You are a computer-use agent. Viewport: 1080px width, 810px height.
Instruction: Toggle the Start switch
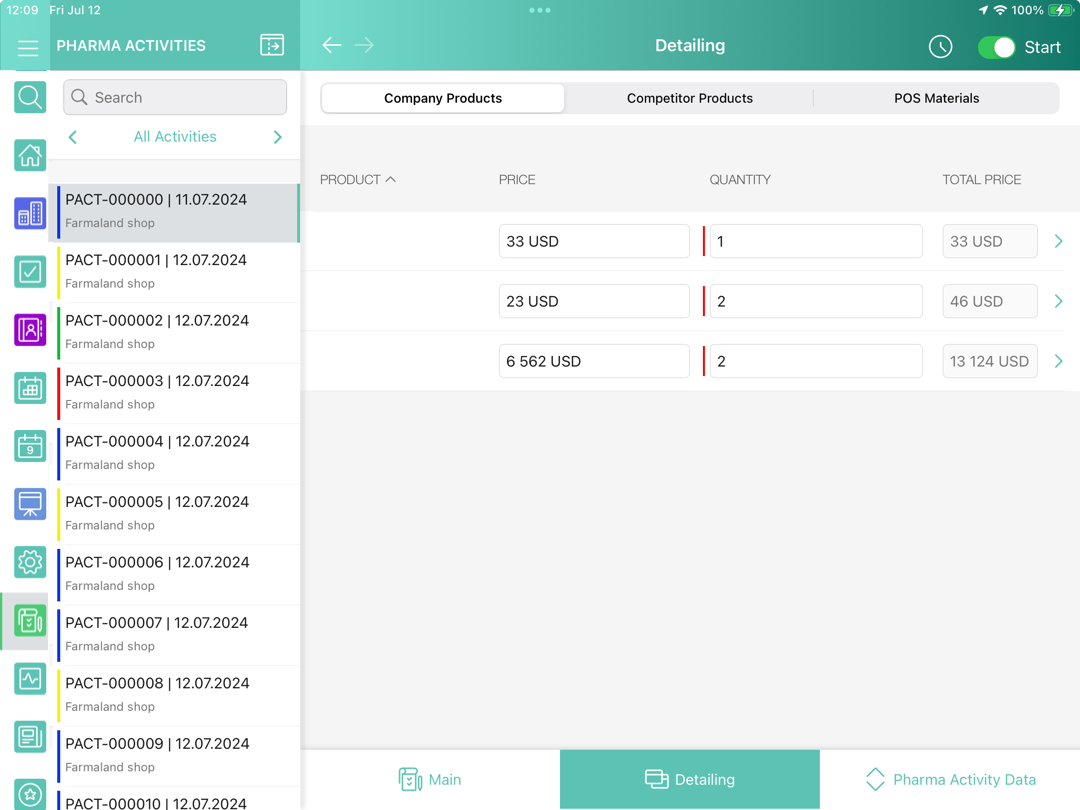tap(996, 47)
